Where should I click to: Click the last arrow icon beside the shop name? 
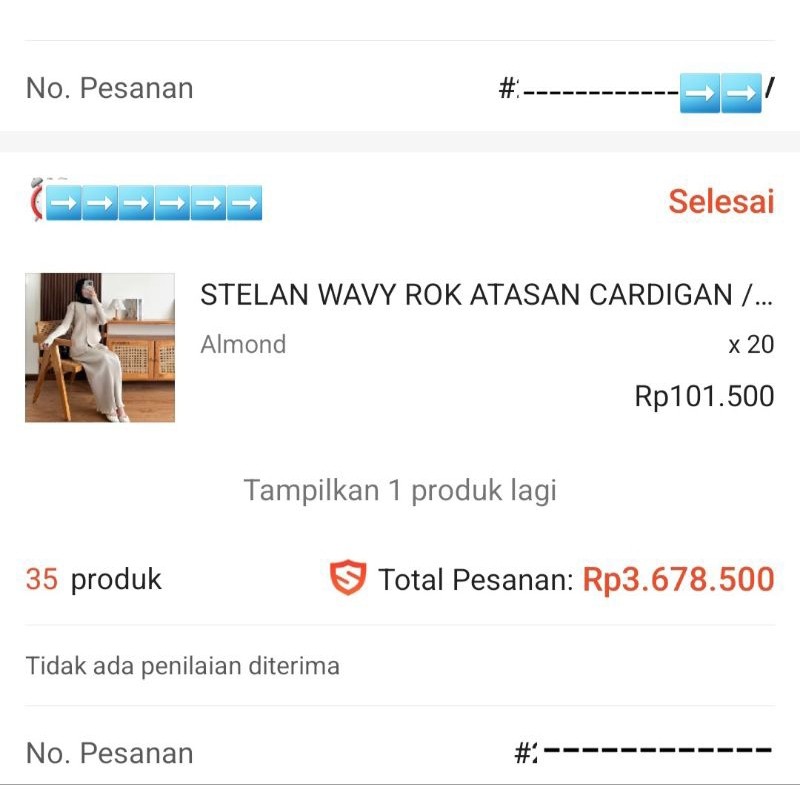244,201
